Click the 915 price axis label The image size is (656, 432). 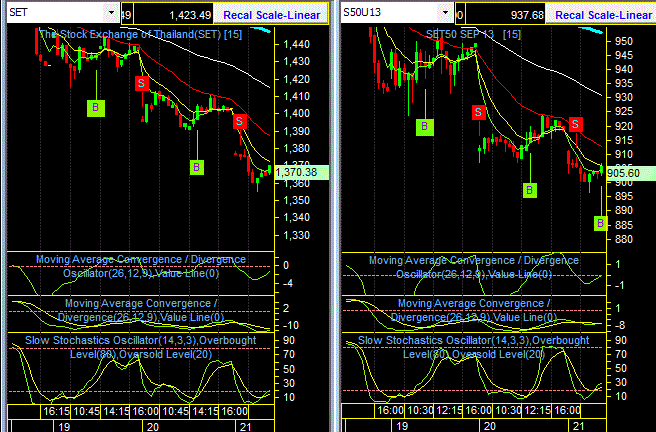click(623, 140)
